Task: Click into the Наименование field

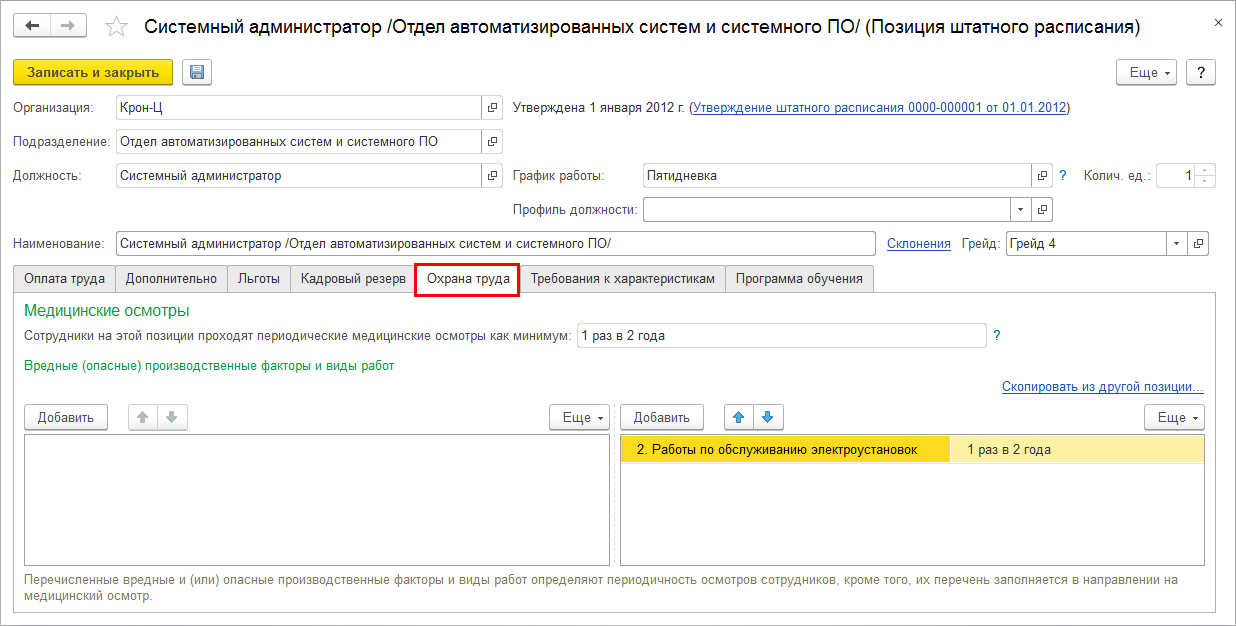Action: pos(495,244)
